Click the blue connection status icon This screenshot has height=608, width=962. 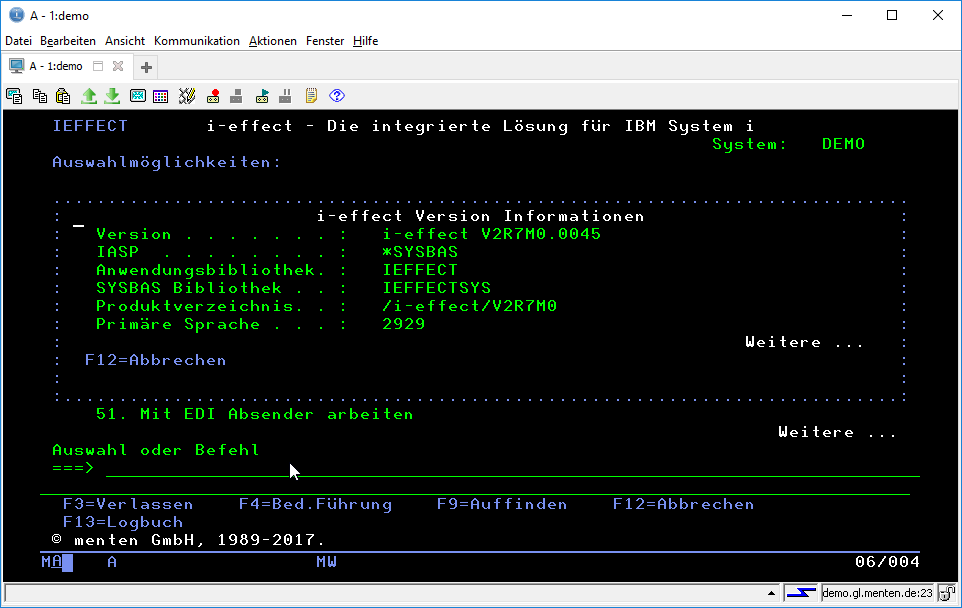pyautogui.click(x=801, y=593)
